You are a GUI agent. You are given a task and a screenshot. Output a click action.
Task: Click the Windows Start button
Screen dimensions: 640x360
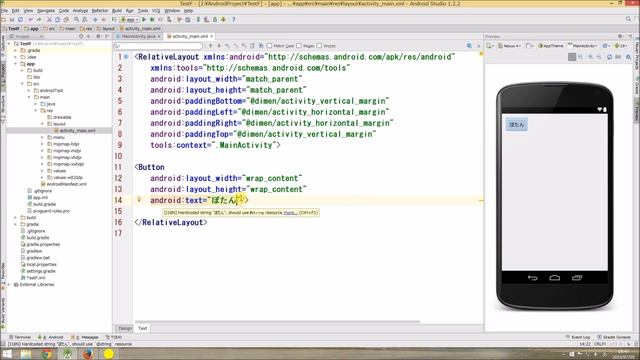(x=7, y=354)
